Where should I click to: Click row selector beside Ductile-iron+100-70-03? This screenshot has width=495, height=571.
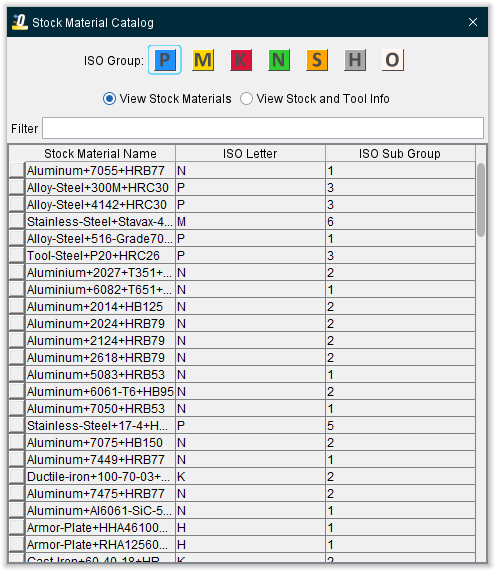pos(17,476)
